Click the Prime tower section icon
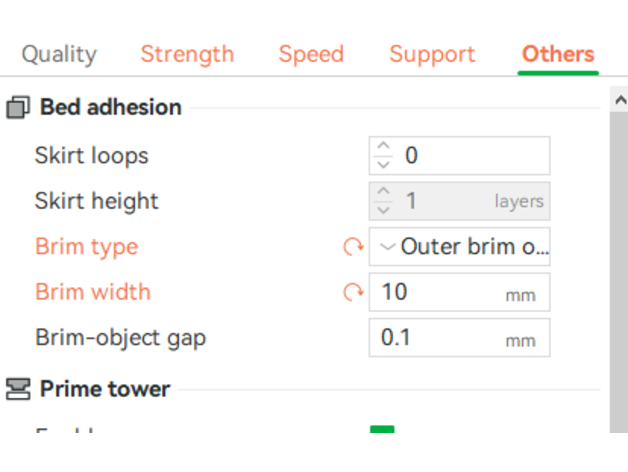628x472 pixels. pyautogui.click(x=18, y=389)
